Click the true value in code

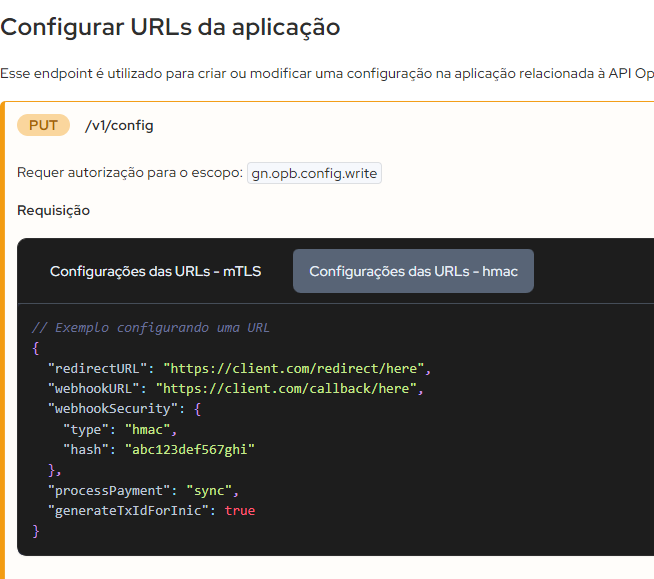click(240, 511)
